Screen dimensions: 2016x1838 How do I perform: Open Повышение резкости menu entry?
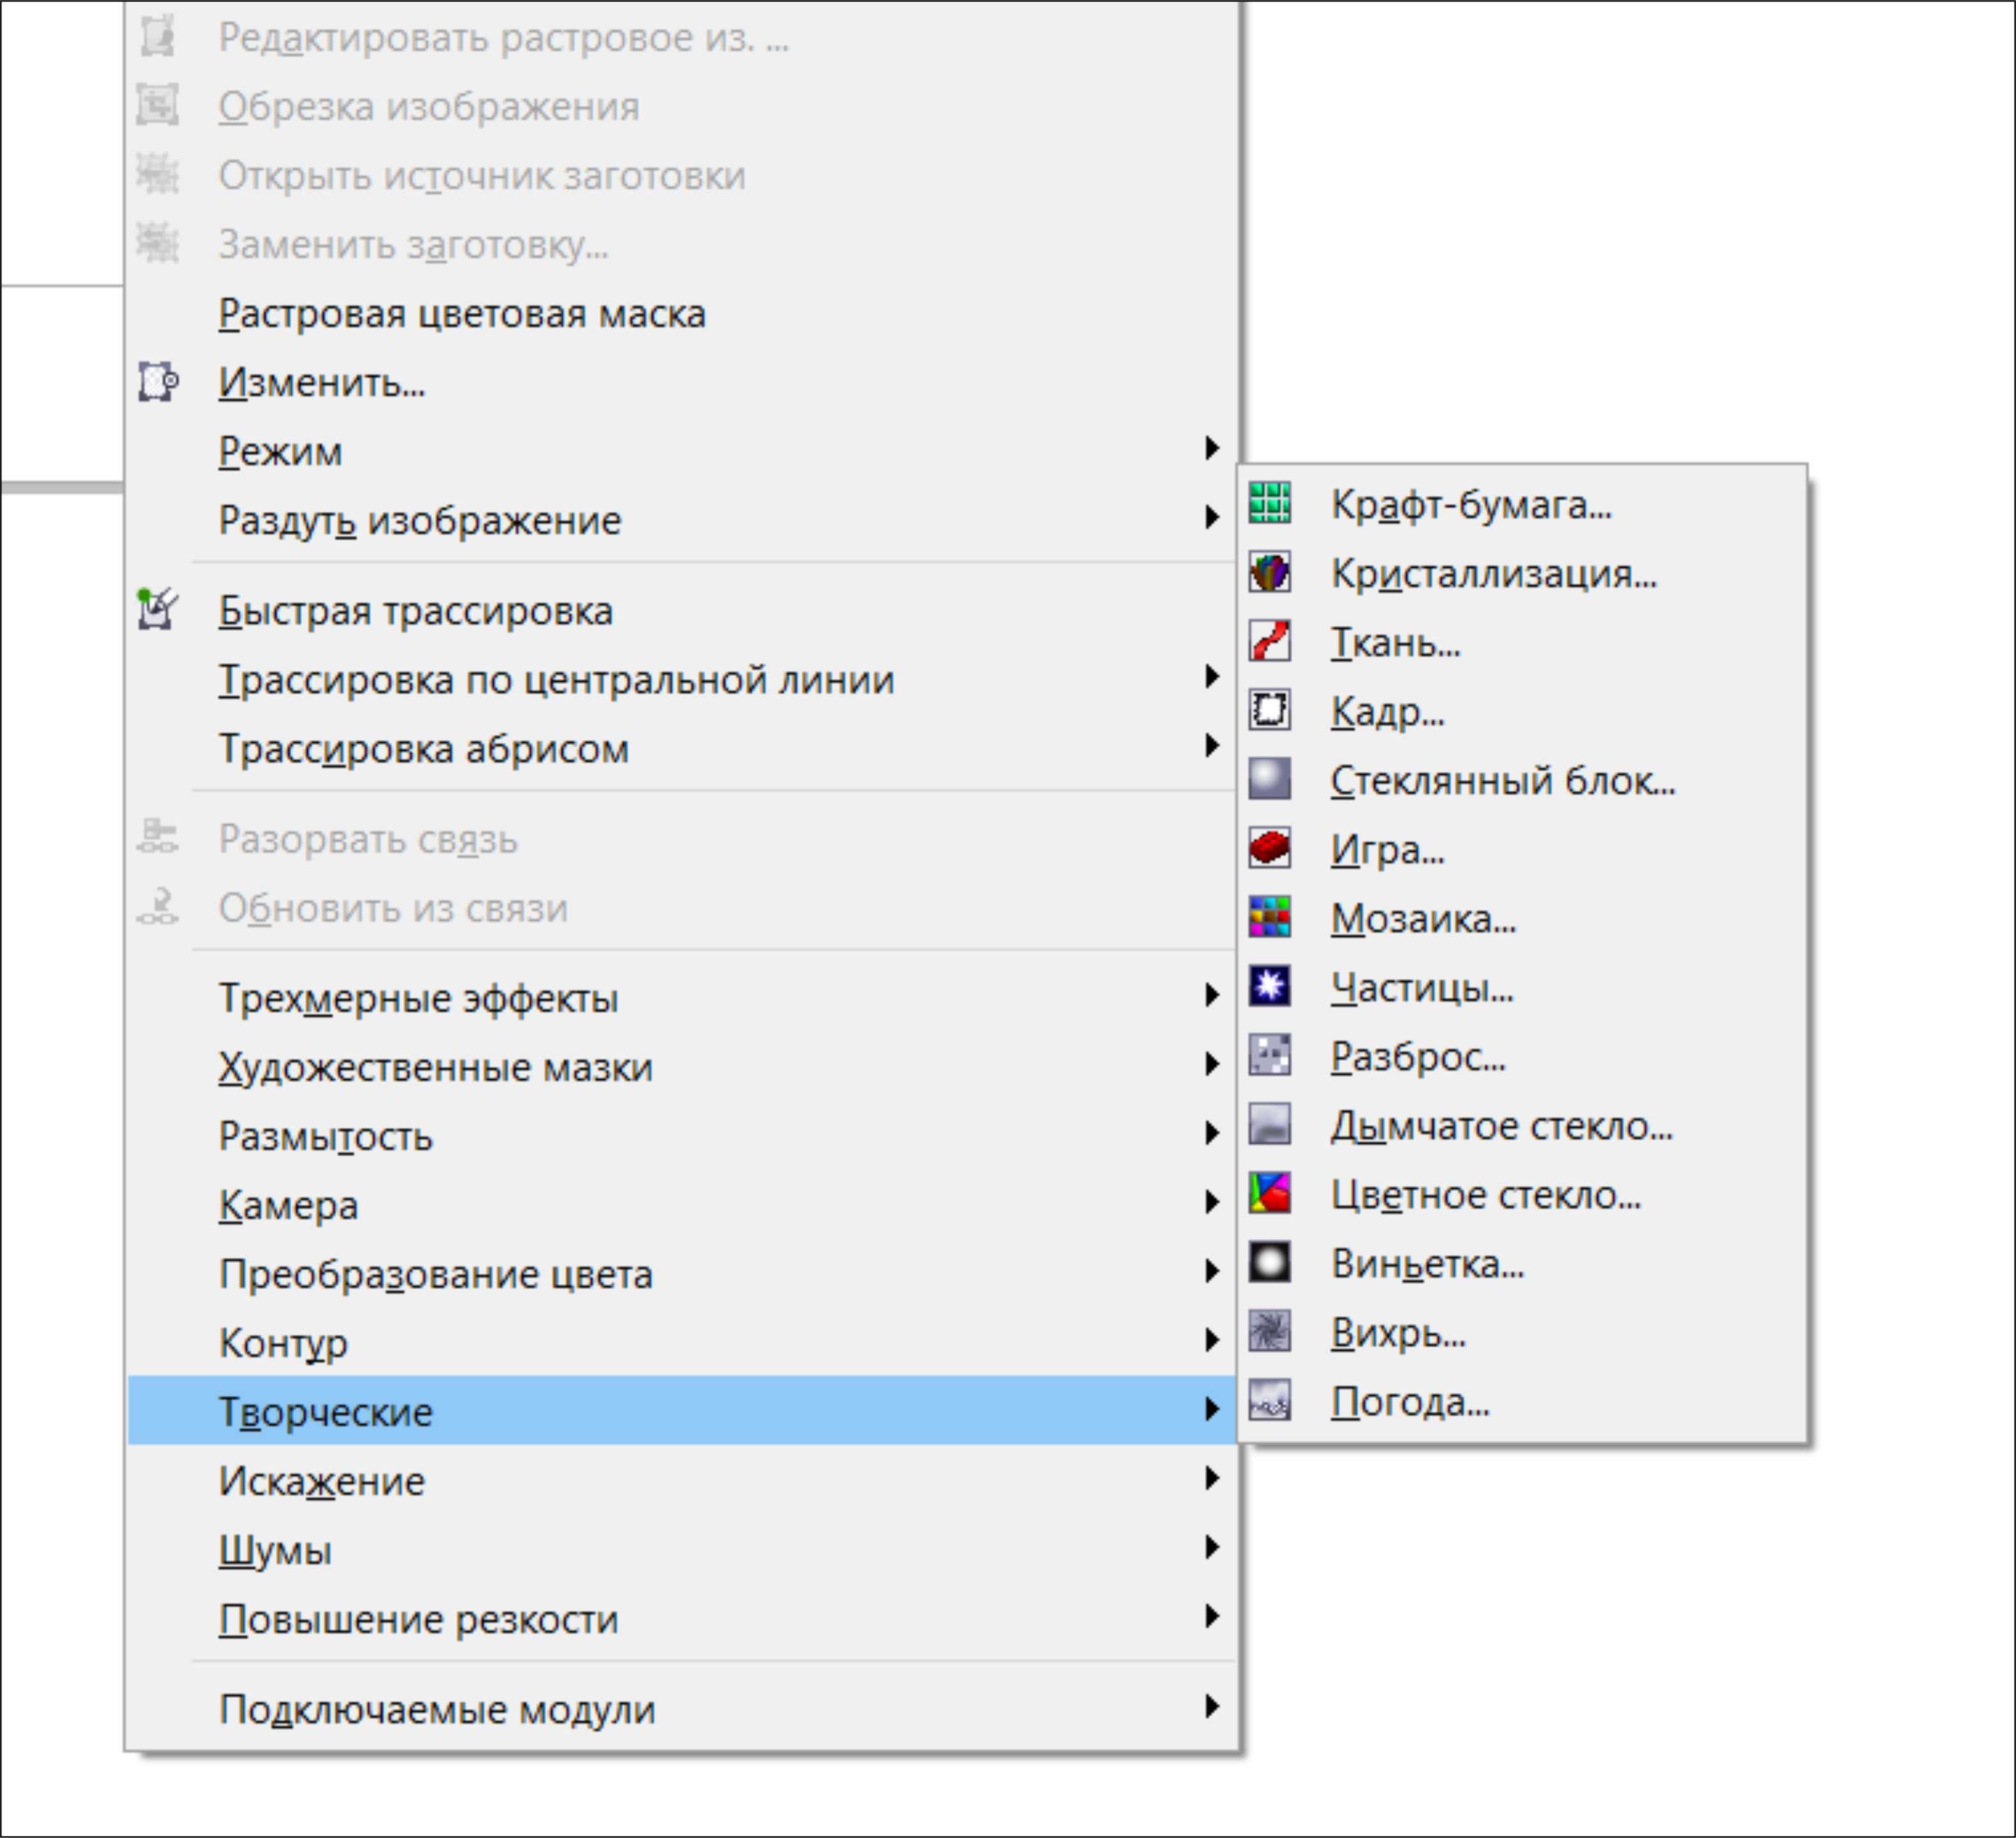point(418,1619)
